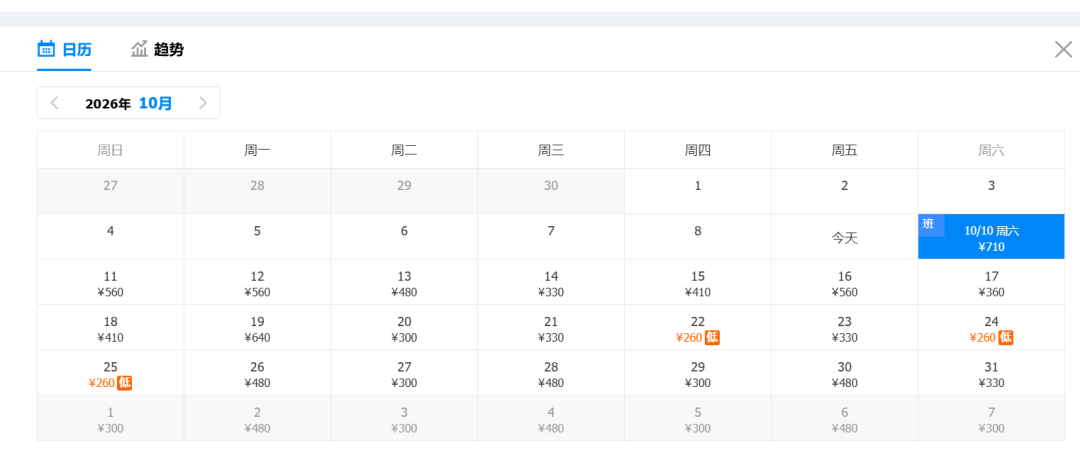The width and height of the screenshot is (1080, 465).
Task: Select October 31 priced ¥330
Action: coord(991,373)
